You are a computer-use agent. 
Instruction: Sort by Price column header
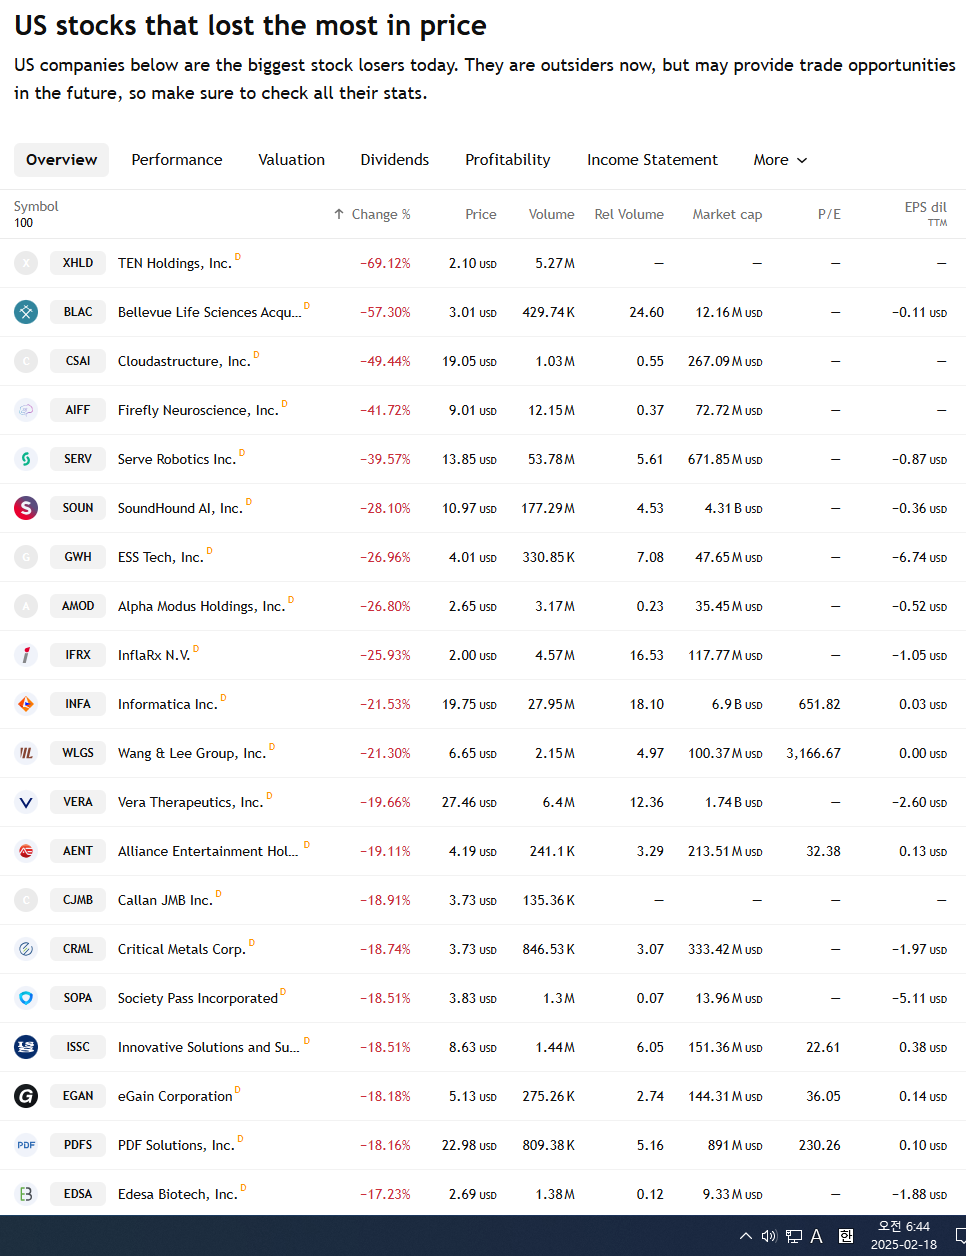point(481,214)
